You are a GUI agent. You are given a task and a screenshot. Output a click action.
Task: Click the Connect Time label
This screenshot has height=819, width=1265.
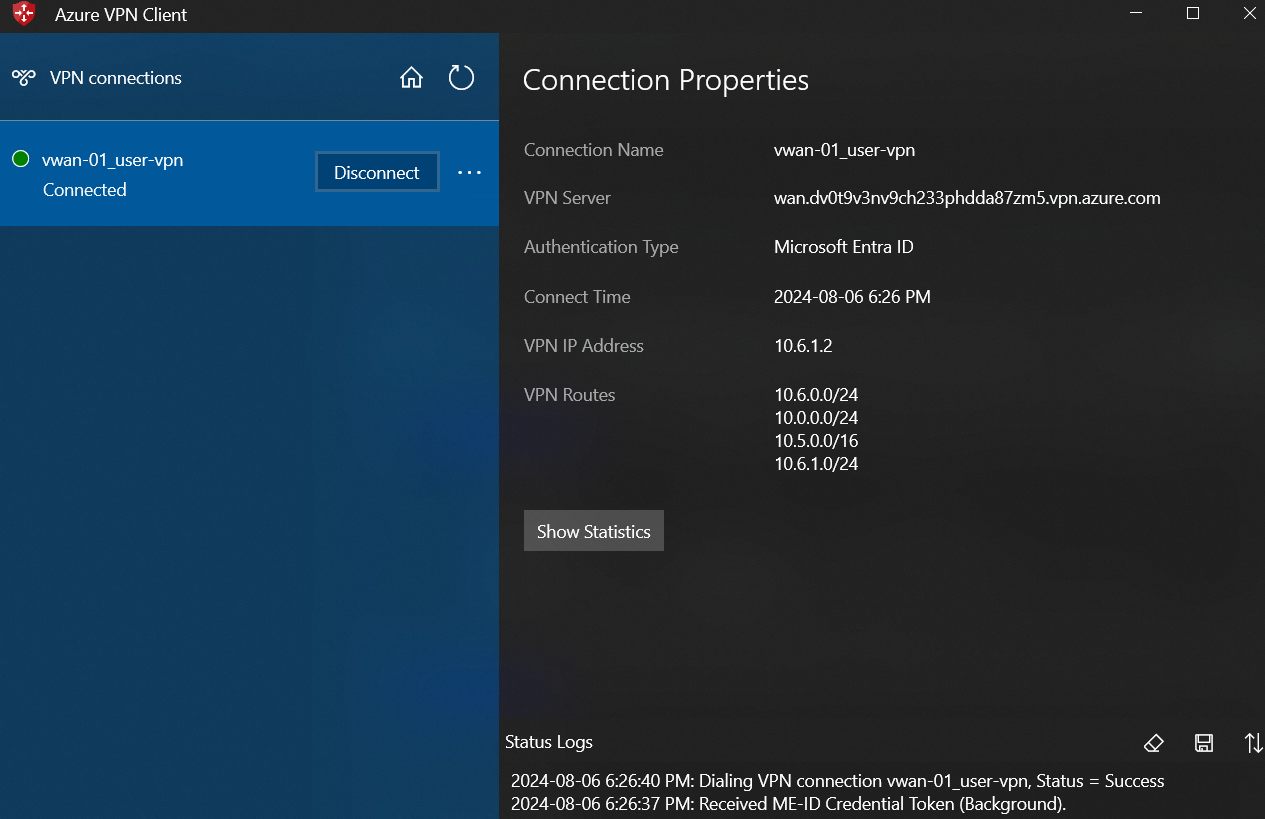pos(577,297)
